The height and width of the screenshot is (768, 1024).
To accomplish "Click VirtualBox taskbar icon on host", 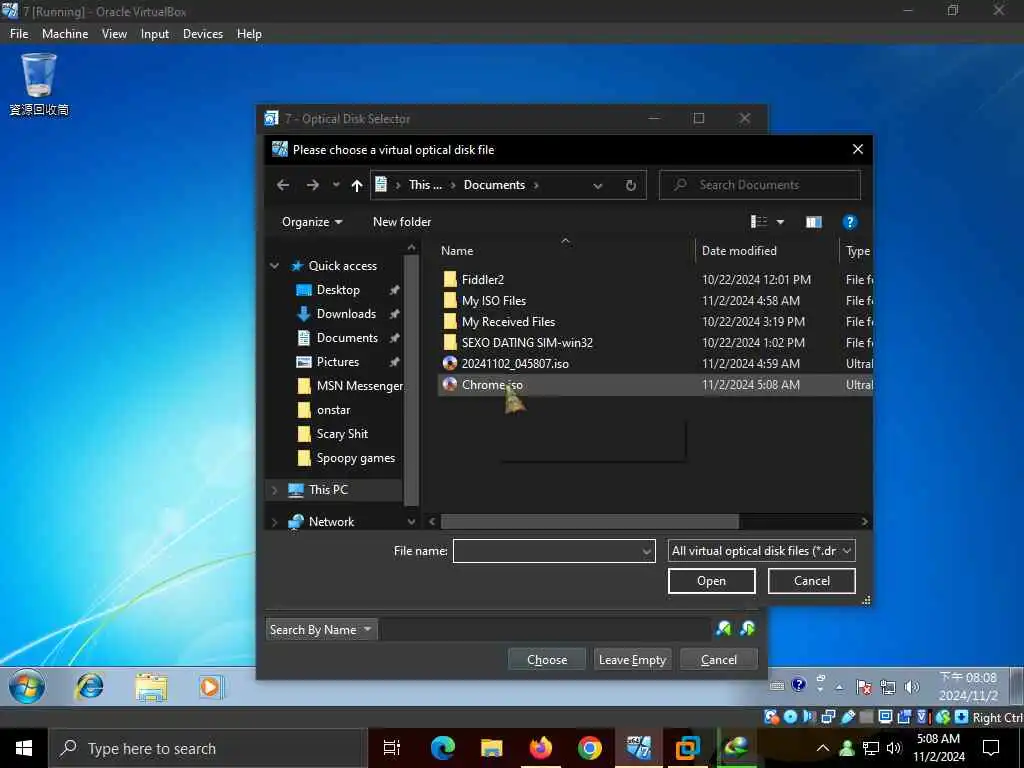I will click(638, 748).
